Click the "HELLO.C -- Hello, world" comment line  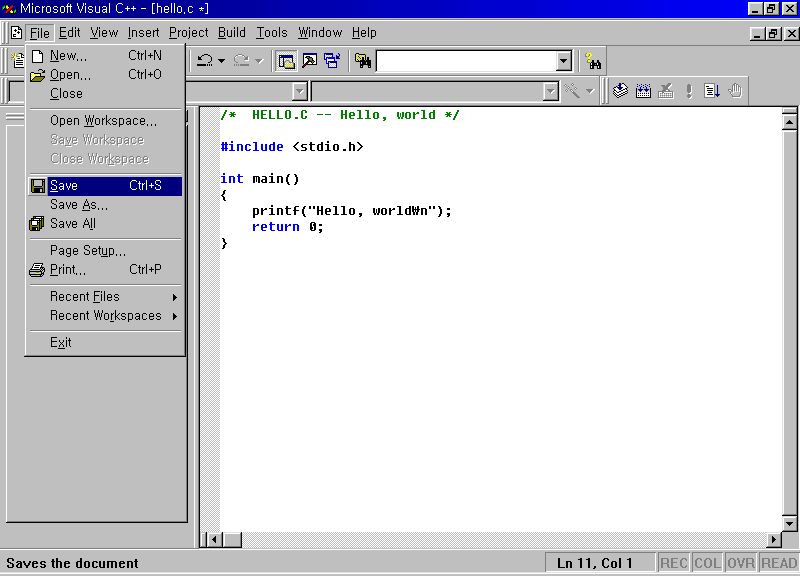click(340, 115)
